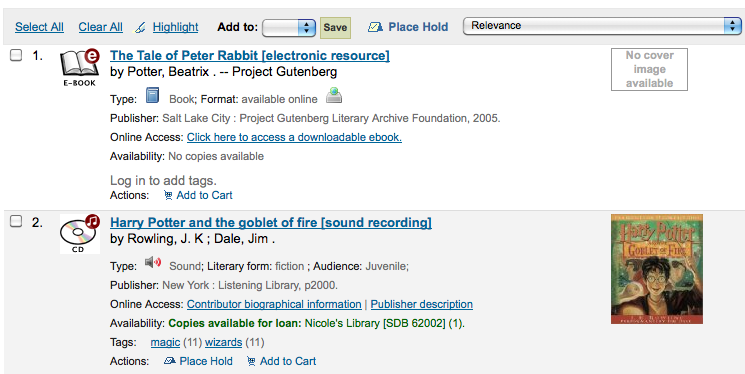Click Clear All link
The height and width of the screenshot is (374, 745).
coord(101,27)
